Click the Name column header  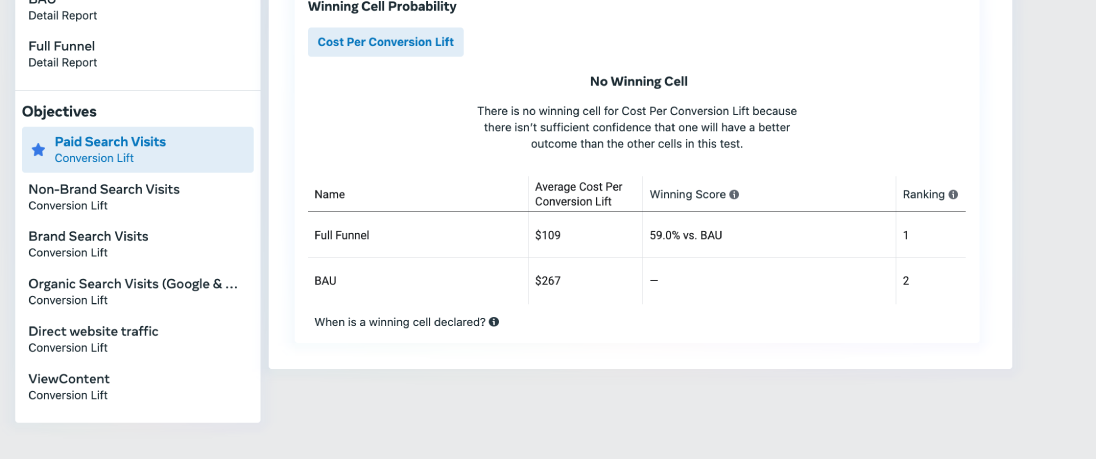pyautogui.click(x=329, y=195)
